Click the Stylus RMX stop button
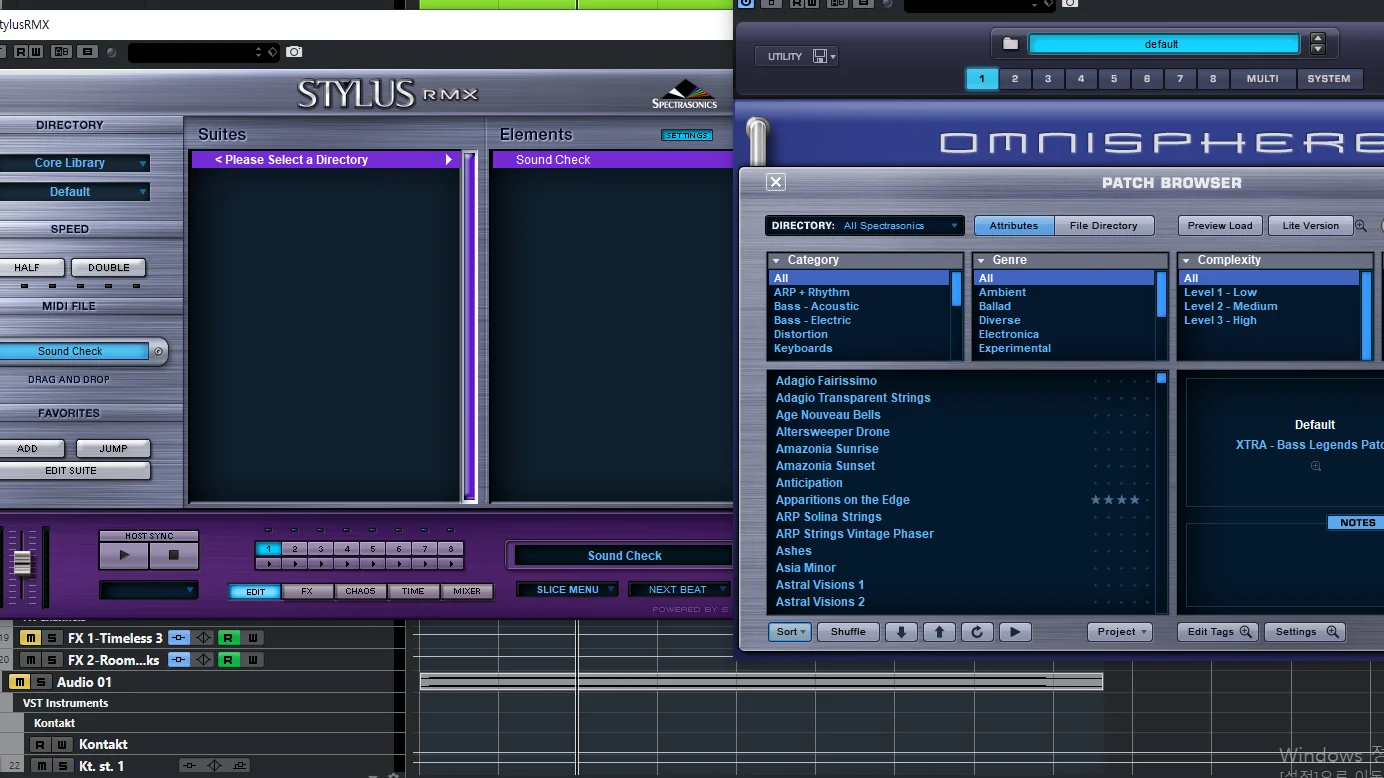This screenshot has width=1384, height=778. point(173,555)
